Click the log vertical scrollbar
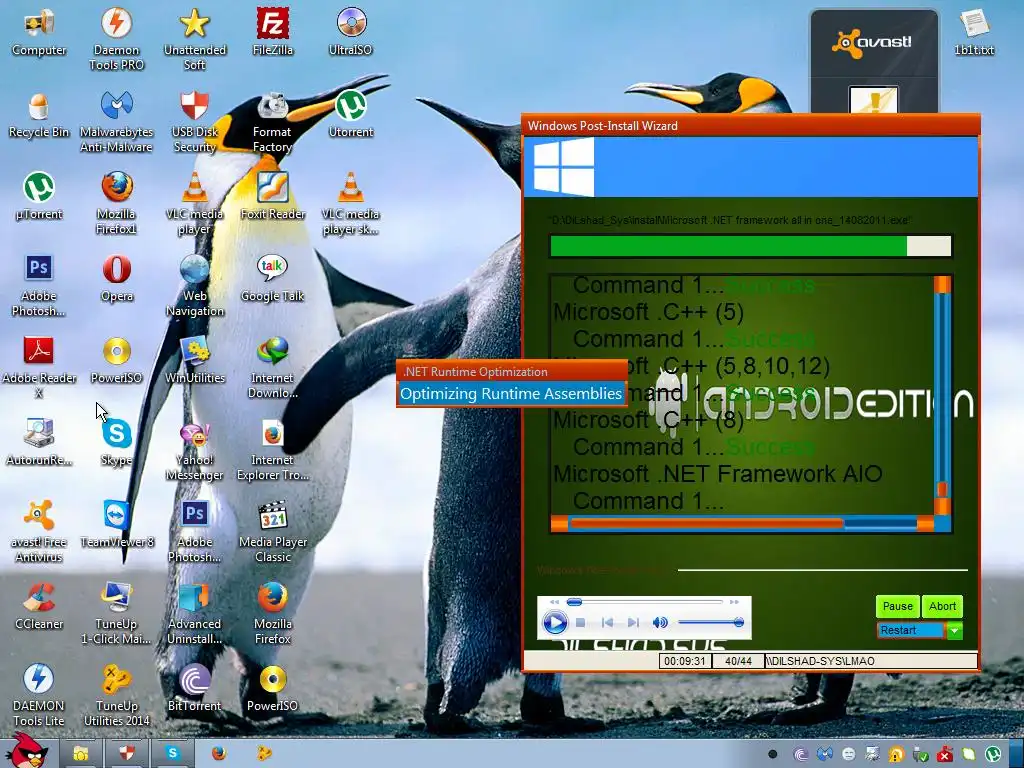 (942, 395)
